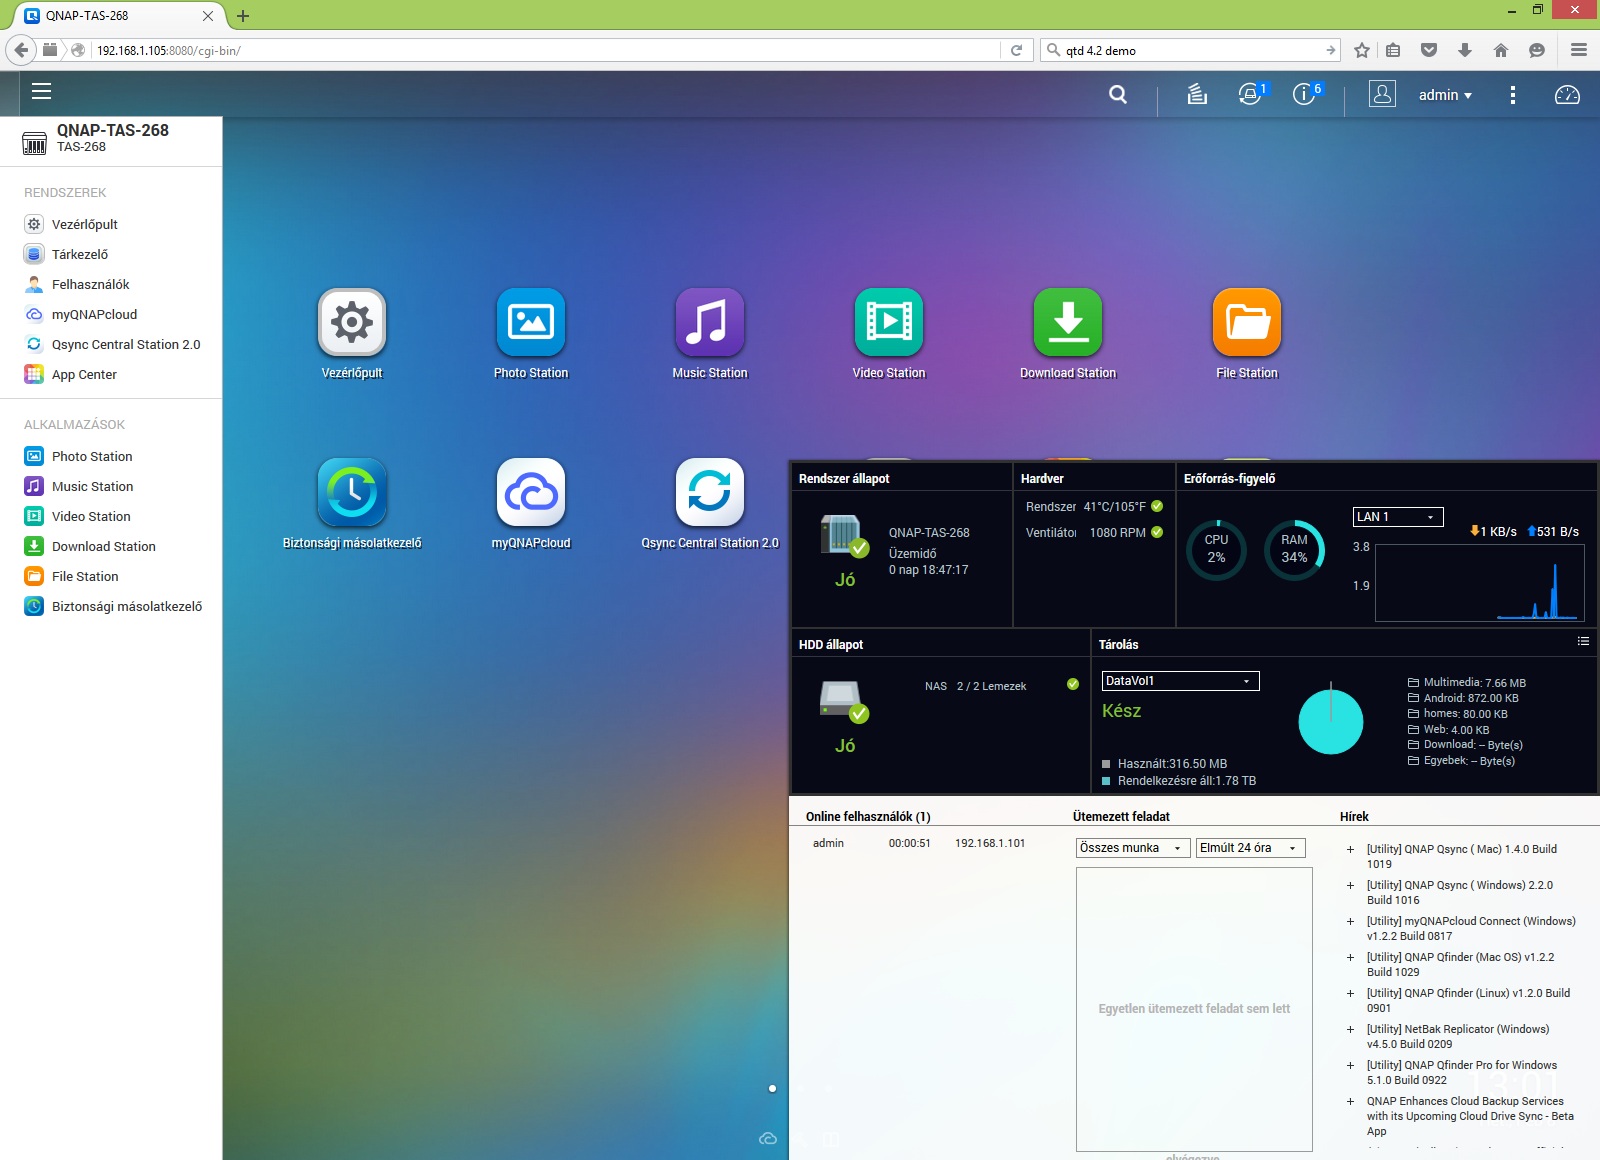Open a new browser tab

point(243,16)
